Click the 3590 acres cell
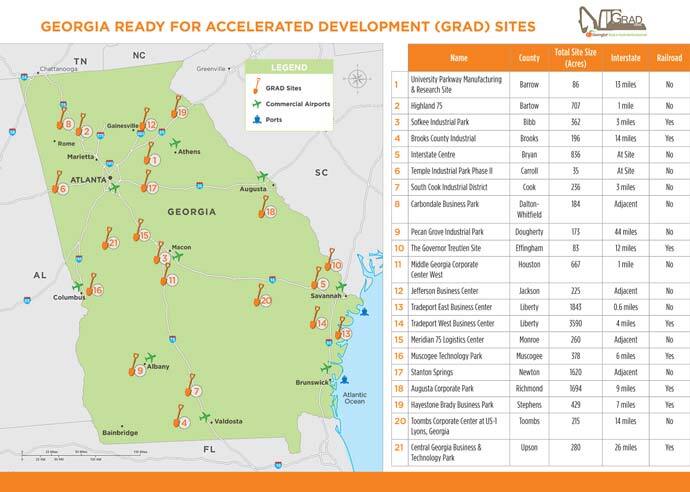The width and height of the screenshot is (690, 492). coord(575,323)
